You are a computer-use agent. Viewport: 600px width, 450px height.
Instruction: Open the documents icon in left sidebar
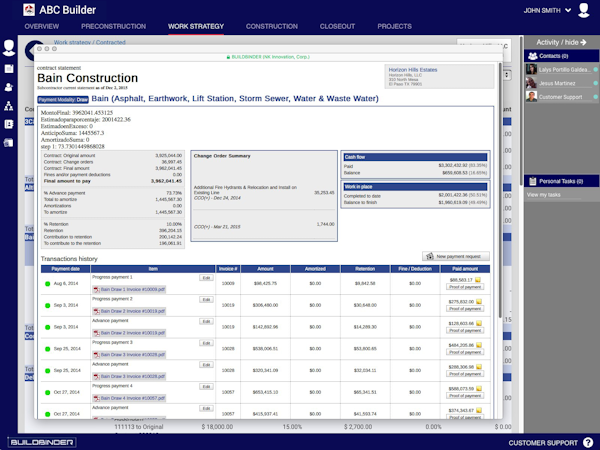(9, 69)
